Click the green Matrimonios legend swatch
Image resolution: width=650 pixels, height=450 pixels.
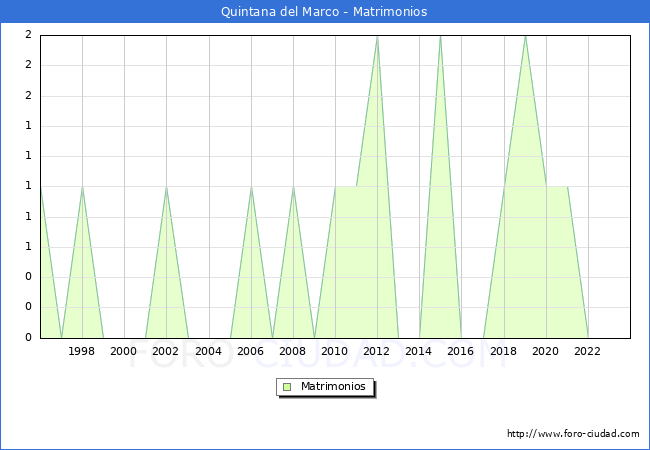pyautogui.click(x=287, y=387)
